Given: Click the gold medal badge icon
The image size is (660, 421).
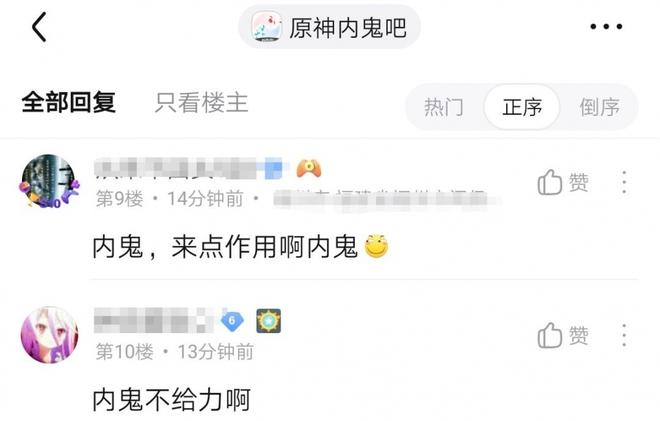Looking at the screenshot, I should (269, 321).
